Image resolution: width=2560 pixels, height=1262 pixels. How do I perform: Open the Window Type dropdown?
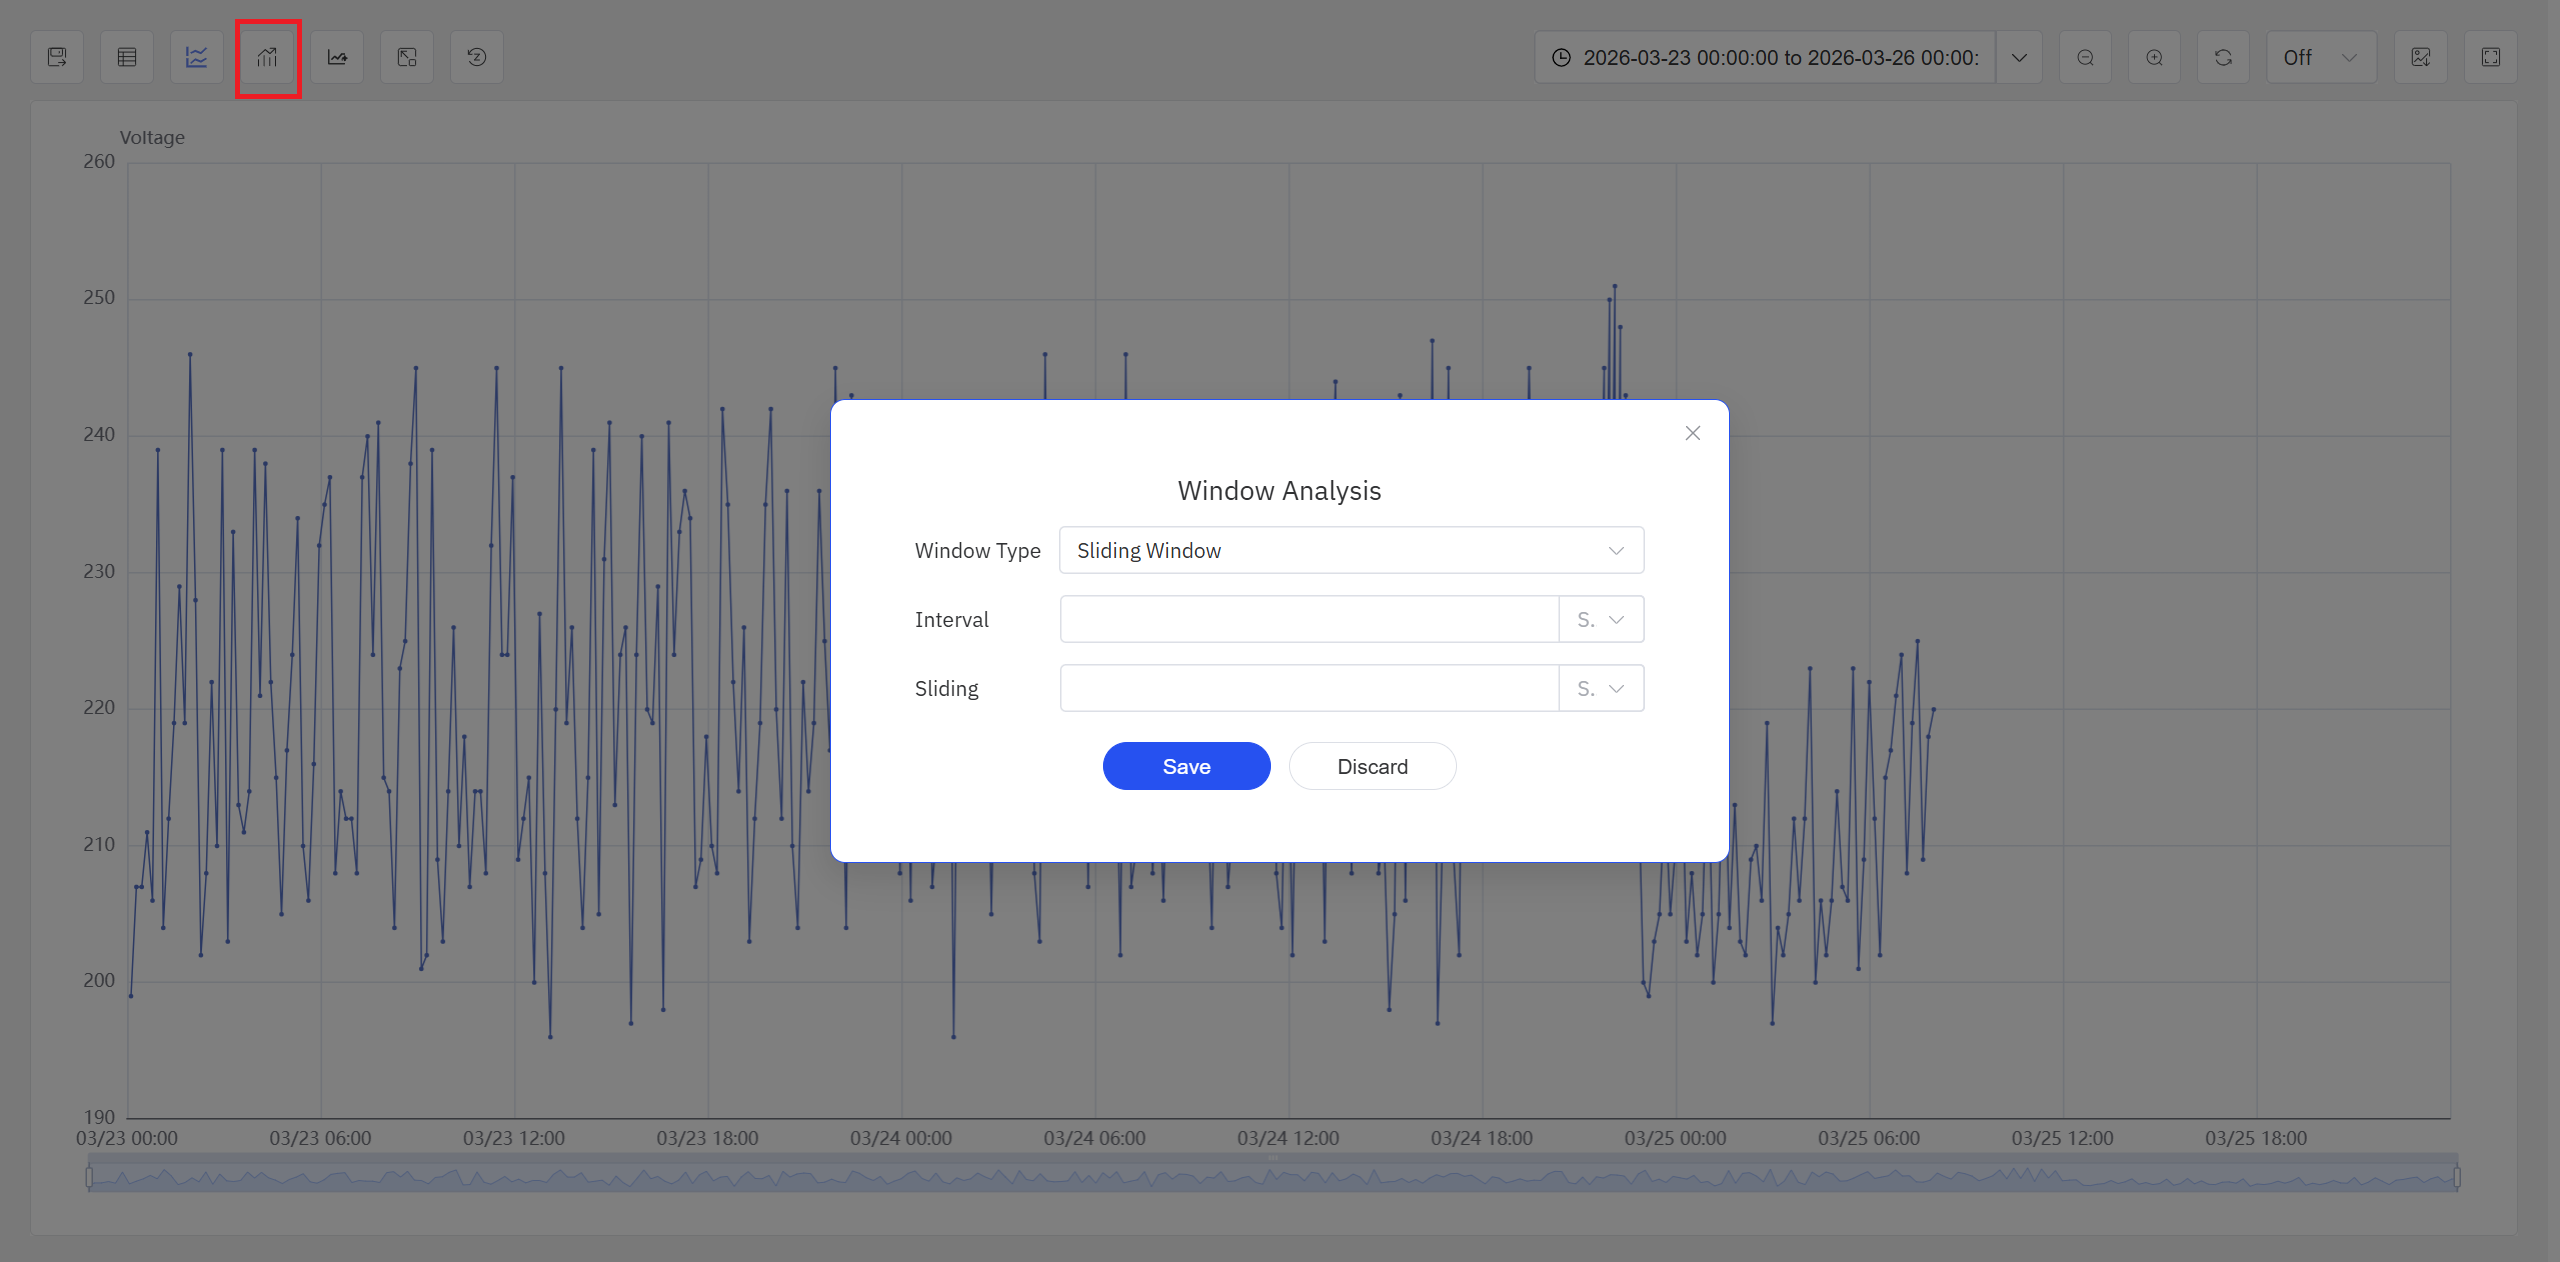tap(1350, 550)
